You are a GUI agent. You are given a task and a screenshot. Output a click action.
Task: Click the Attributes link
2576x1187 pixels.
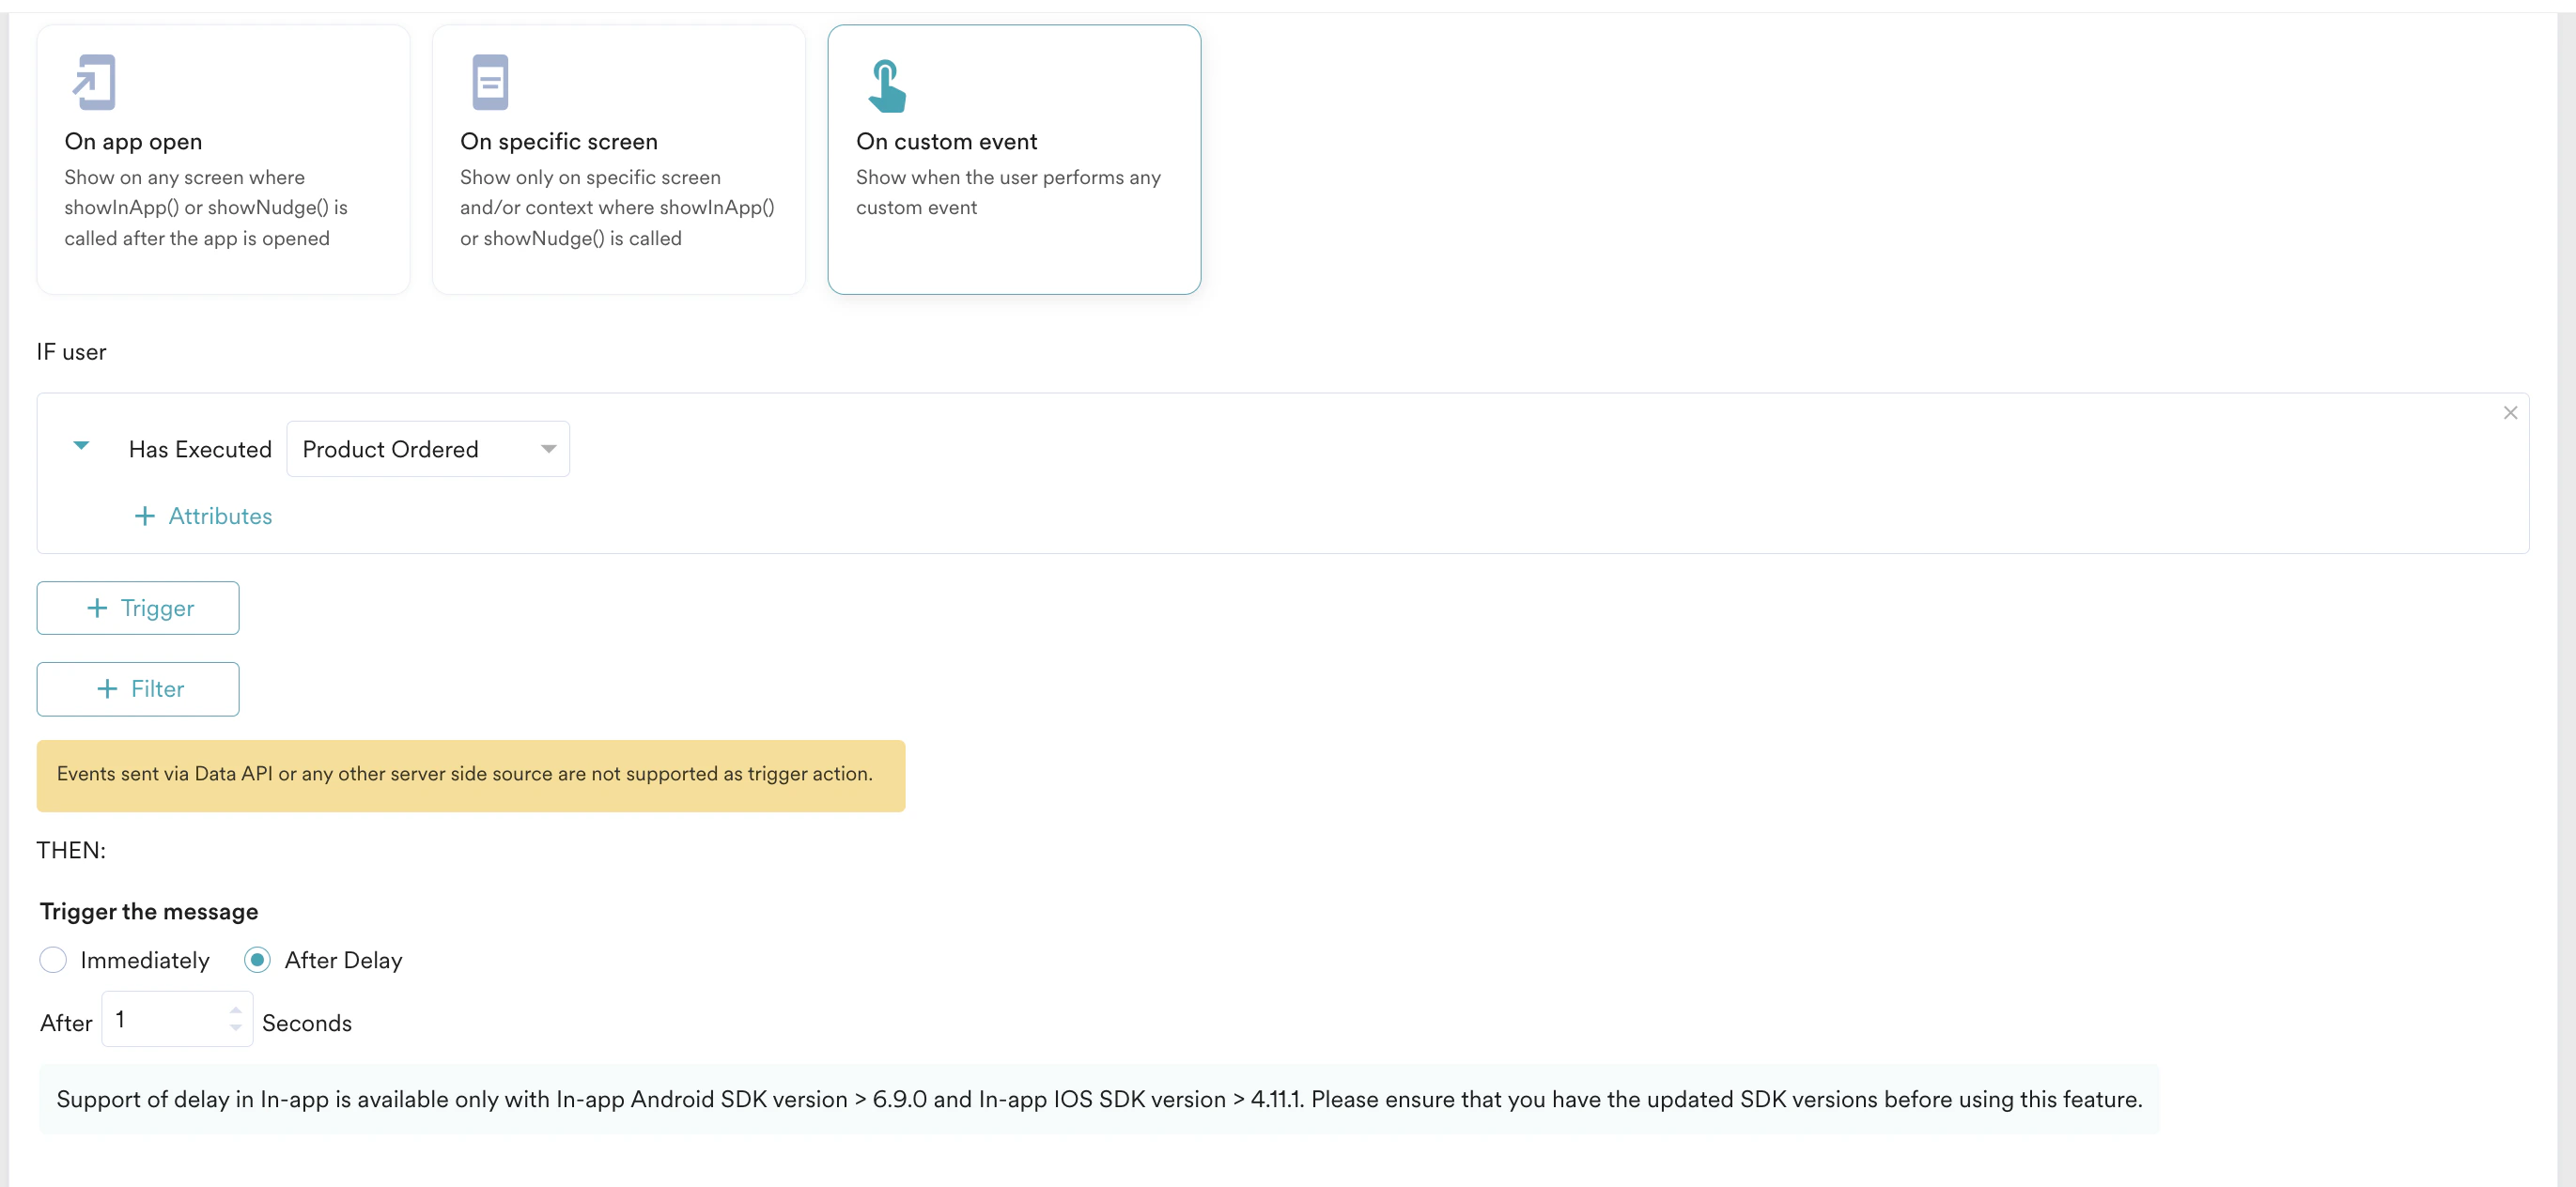(220, 516)
